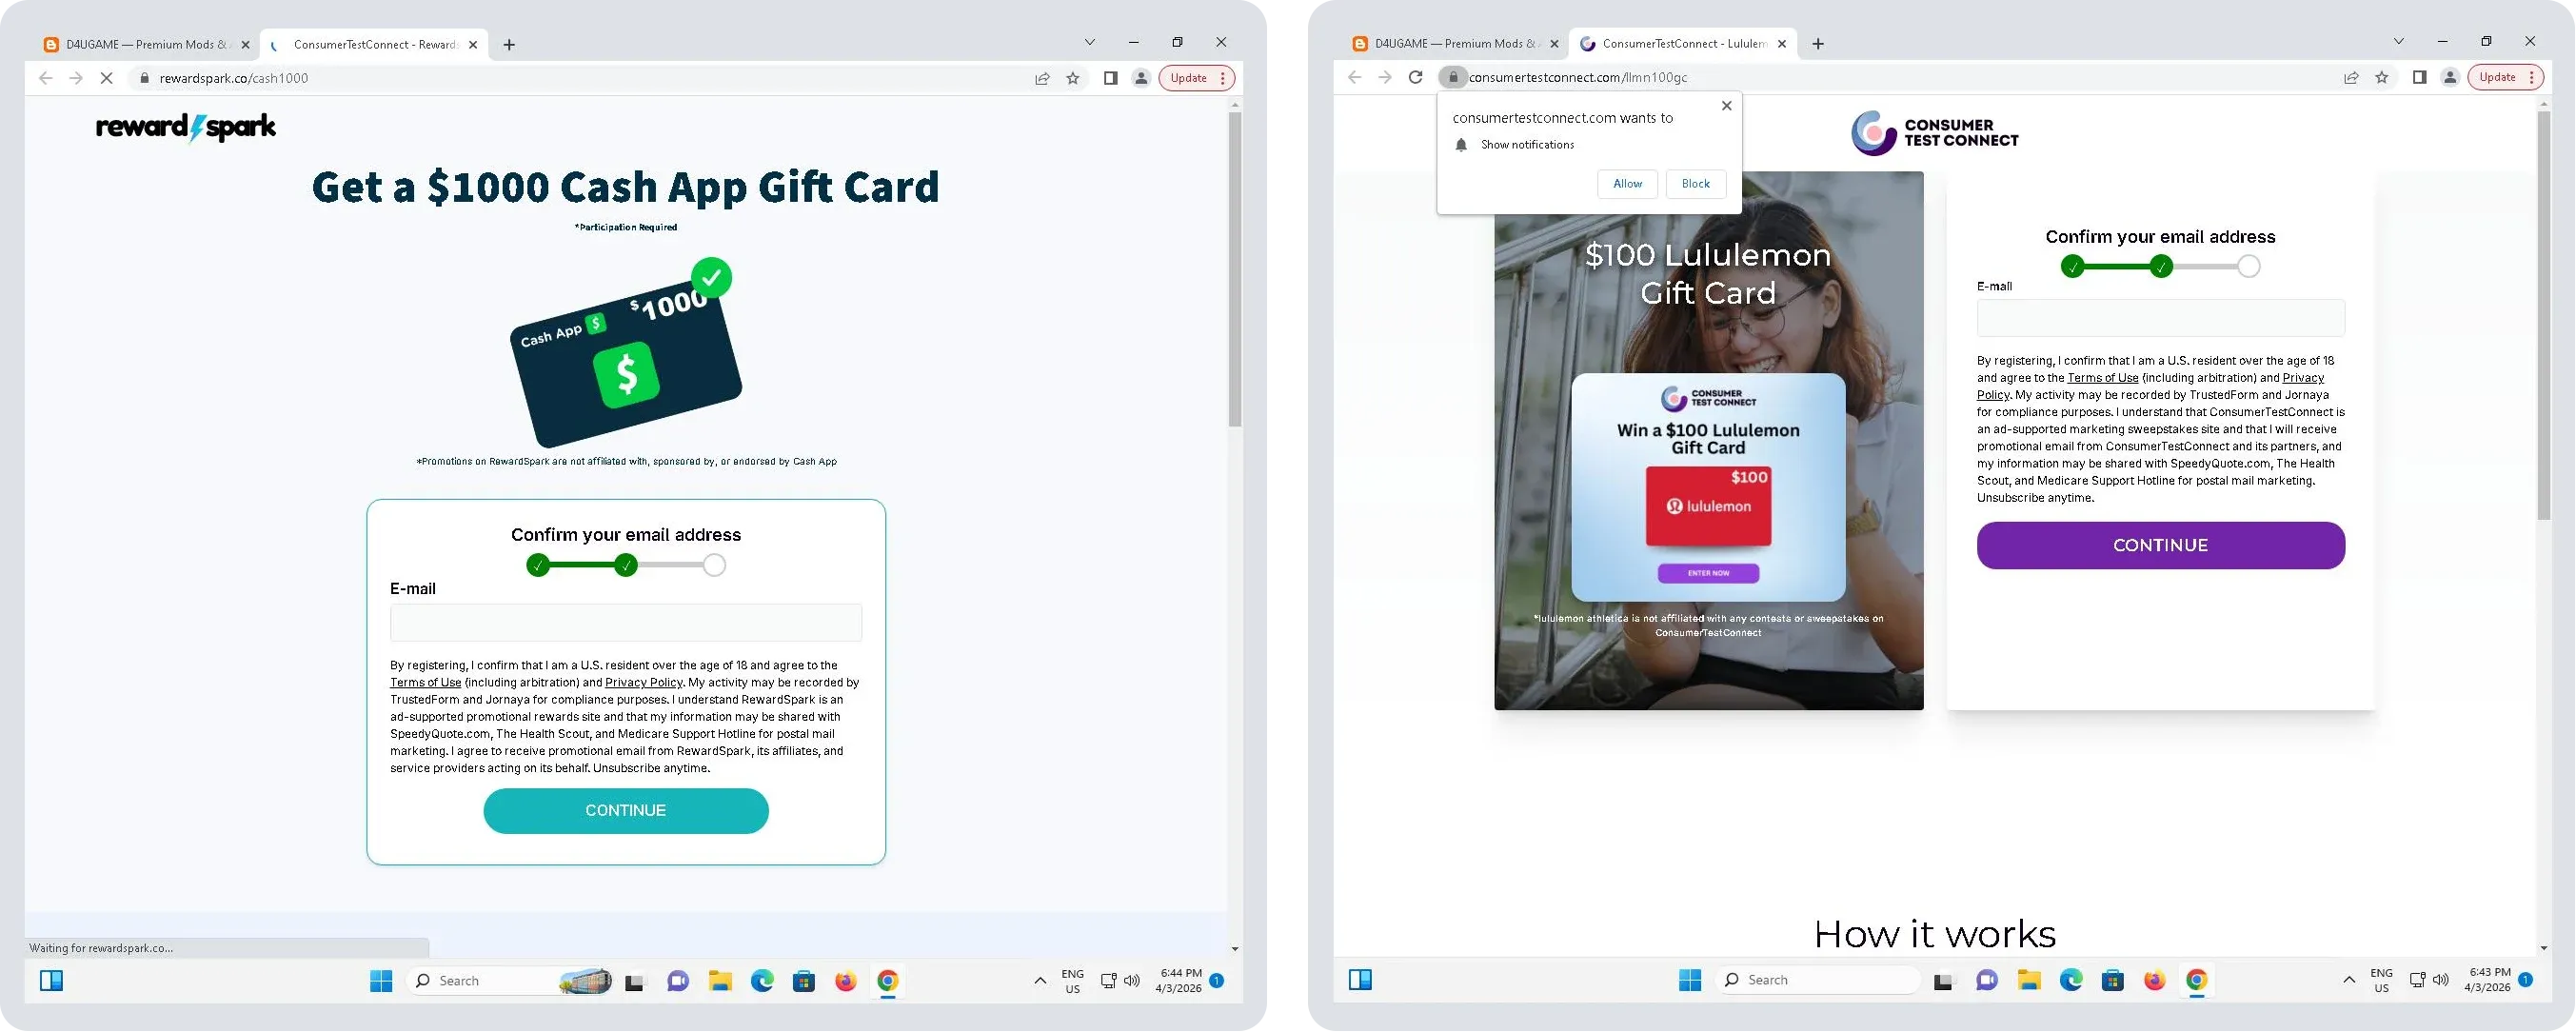
Task: Share page icon in left rewardspark address bar
Action: click(x=1042, y=78)
